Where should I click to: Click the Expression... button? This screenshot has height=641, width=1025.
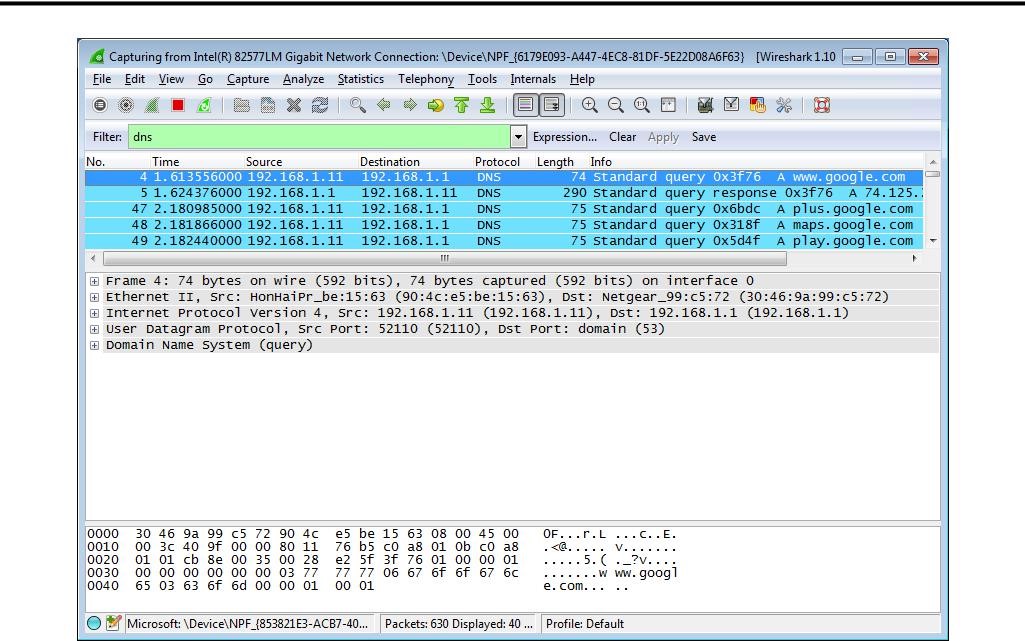coord(565,137)
